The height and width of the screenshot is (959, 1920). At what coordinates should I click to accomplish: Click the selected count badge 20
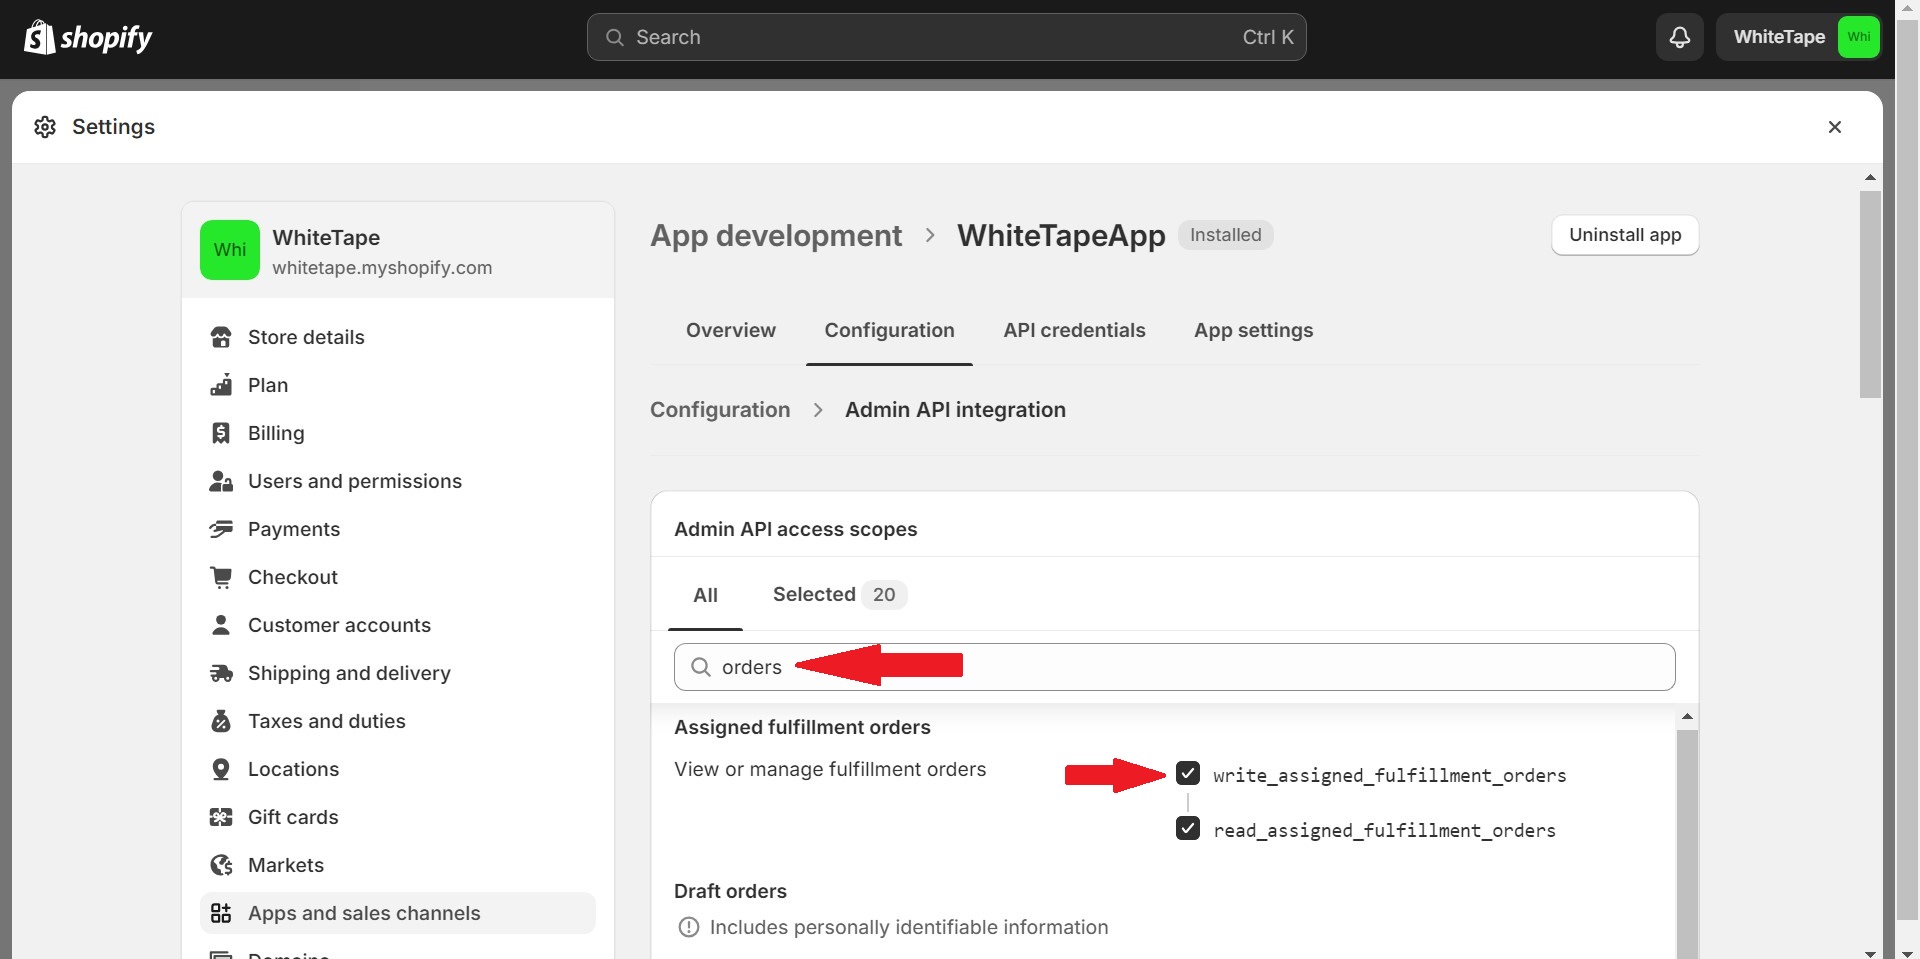point(884,595)
